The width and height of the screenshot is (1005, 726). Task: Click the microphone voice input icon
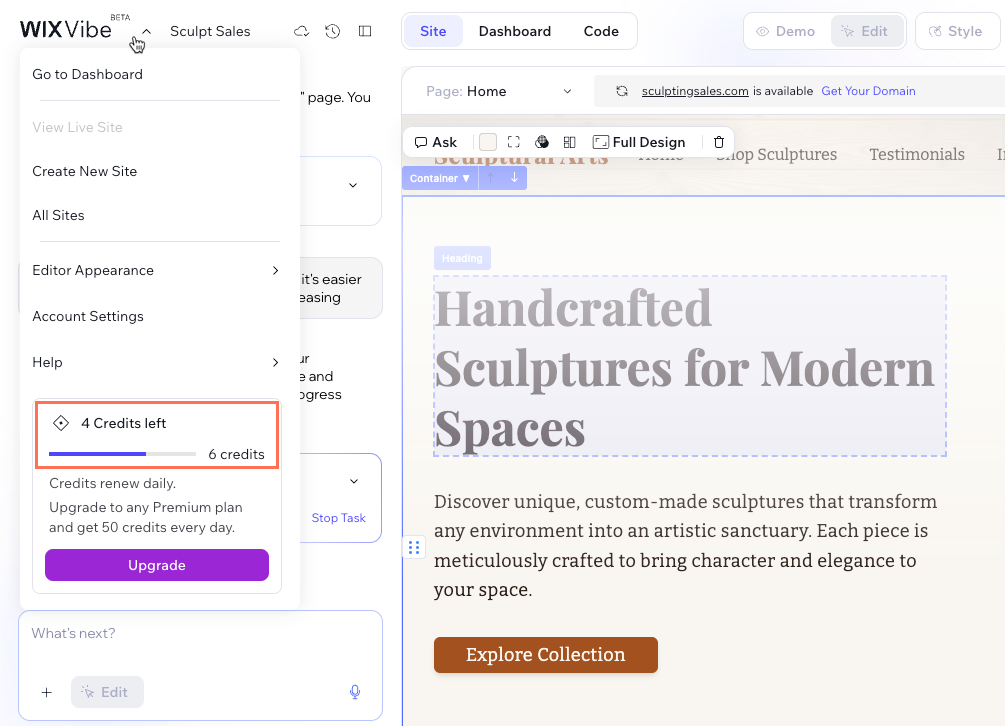355,692
